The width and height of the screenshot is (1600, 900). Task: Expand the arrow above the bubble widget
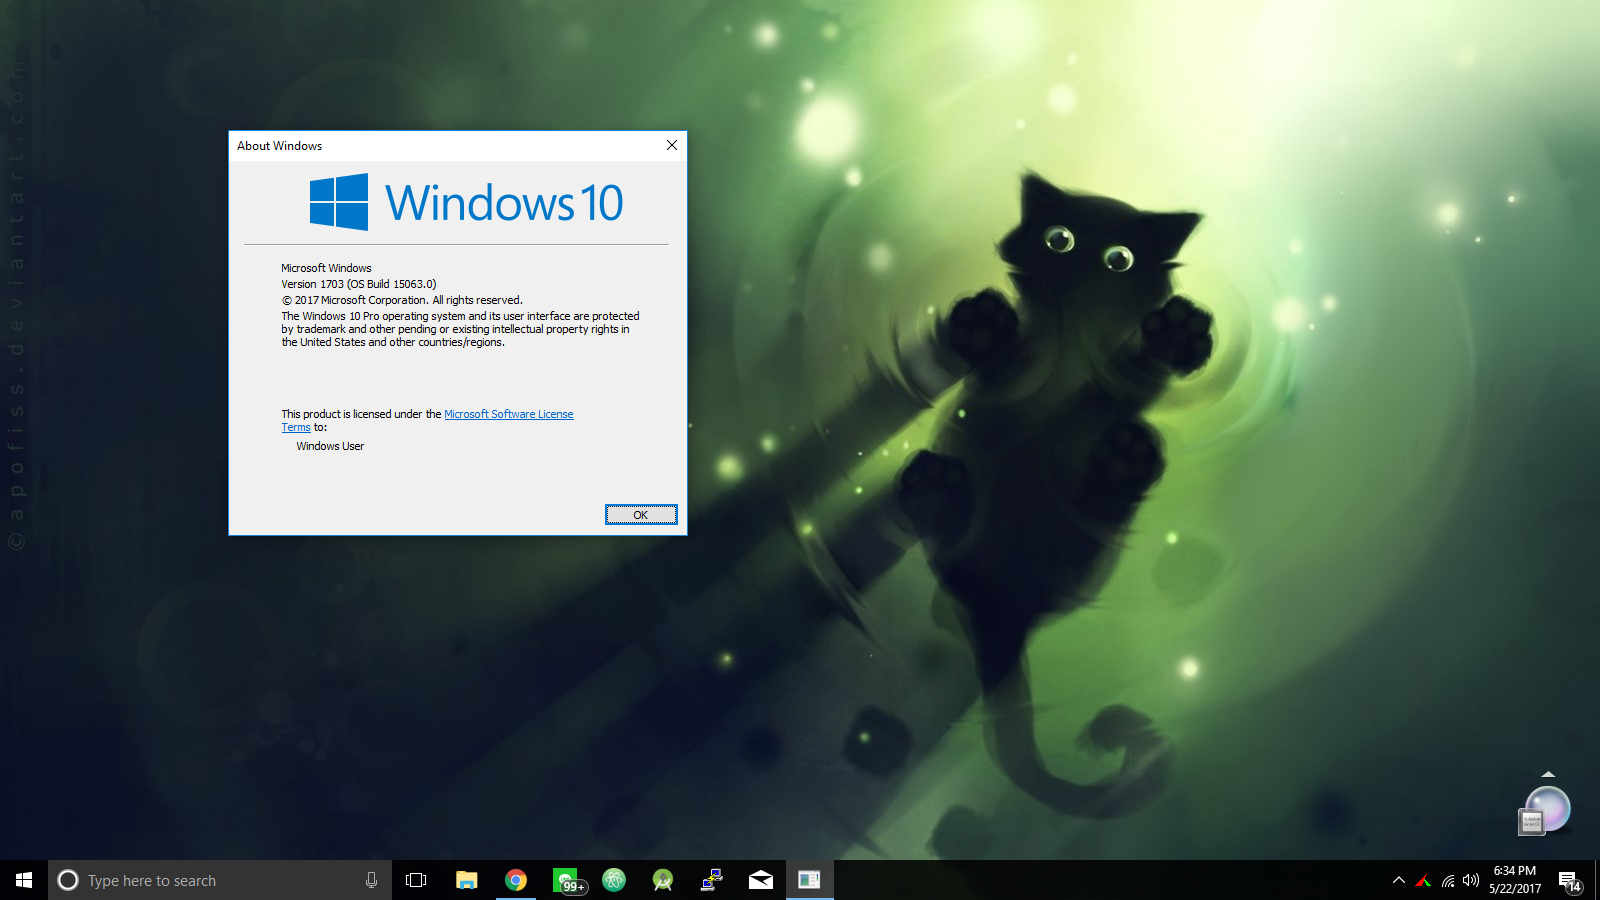pos(1548,774)
